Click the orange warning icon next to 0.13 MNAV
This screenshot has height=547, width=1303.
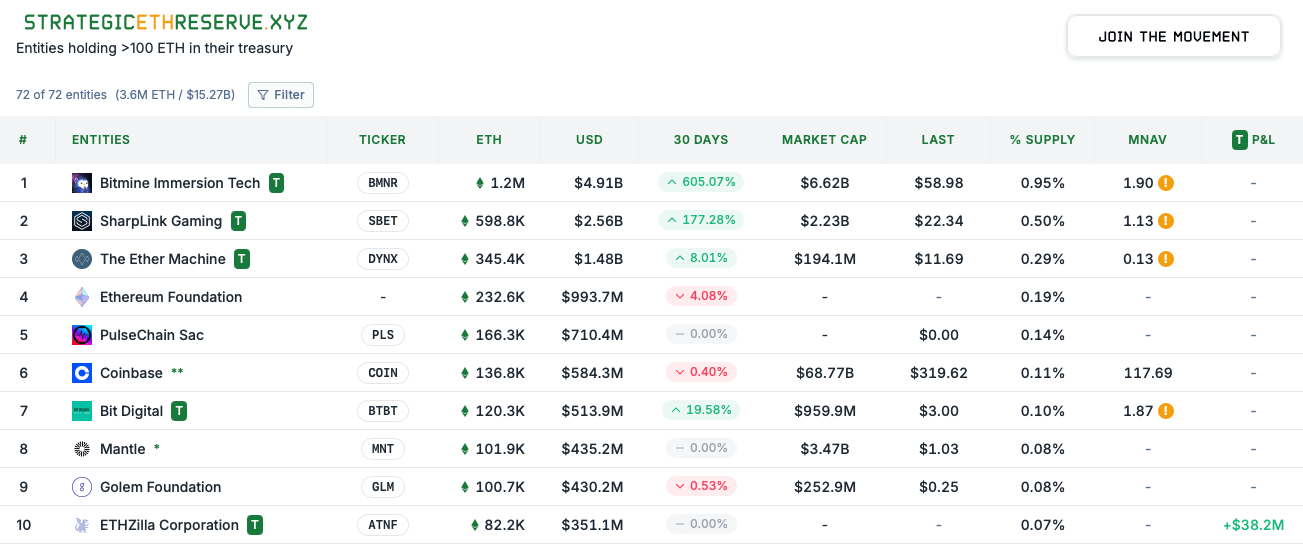click(x=1166, y=259)
